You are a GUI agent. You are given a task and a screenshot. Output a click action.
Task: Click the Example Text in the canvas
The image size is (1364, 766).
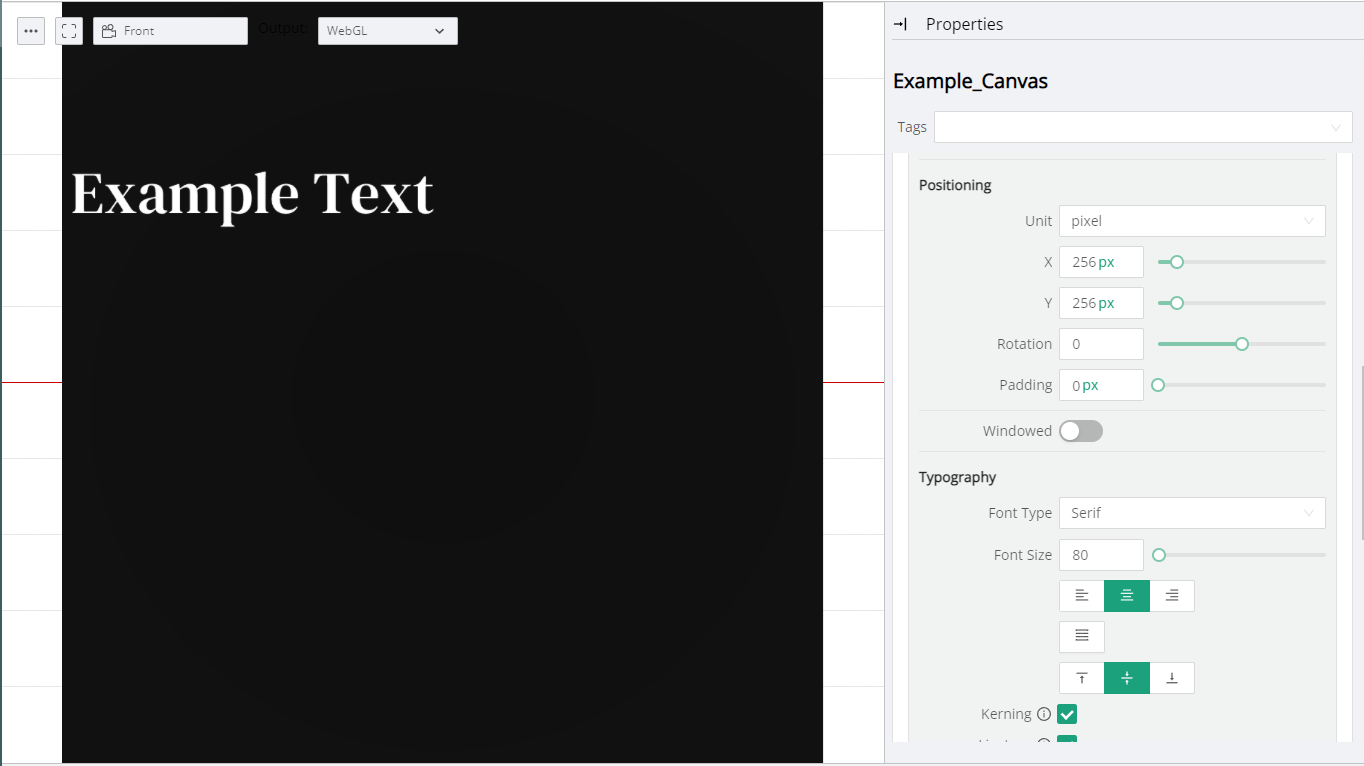click(252, 195)
